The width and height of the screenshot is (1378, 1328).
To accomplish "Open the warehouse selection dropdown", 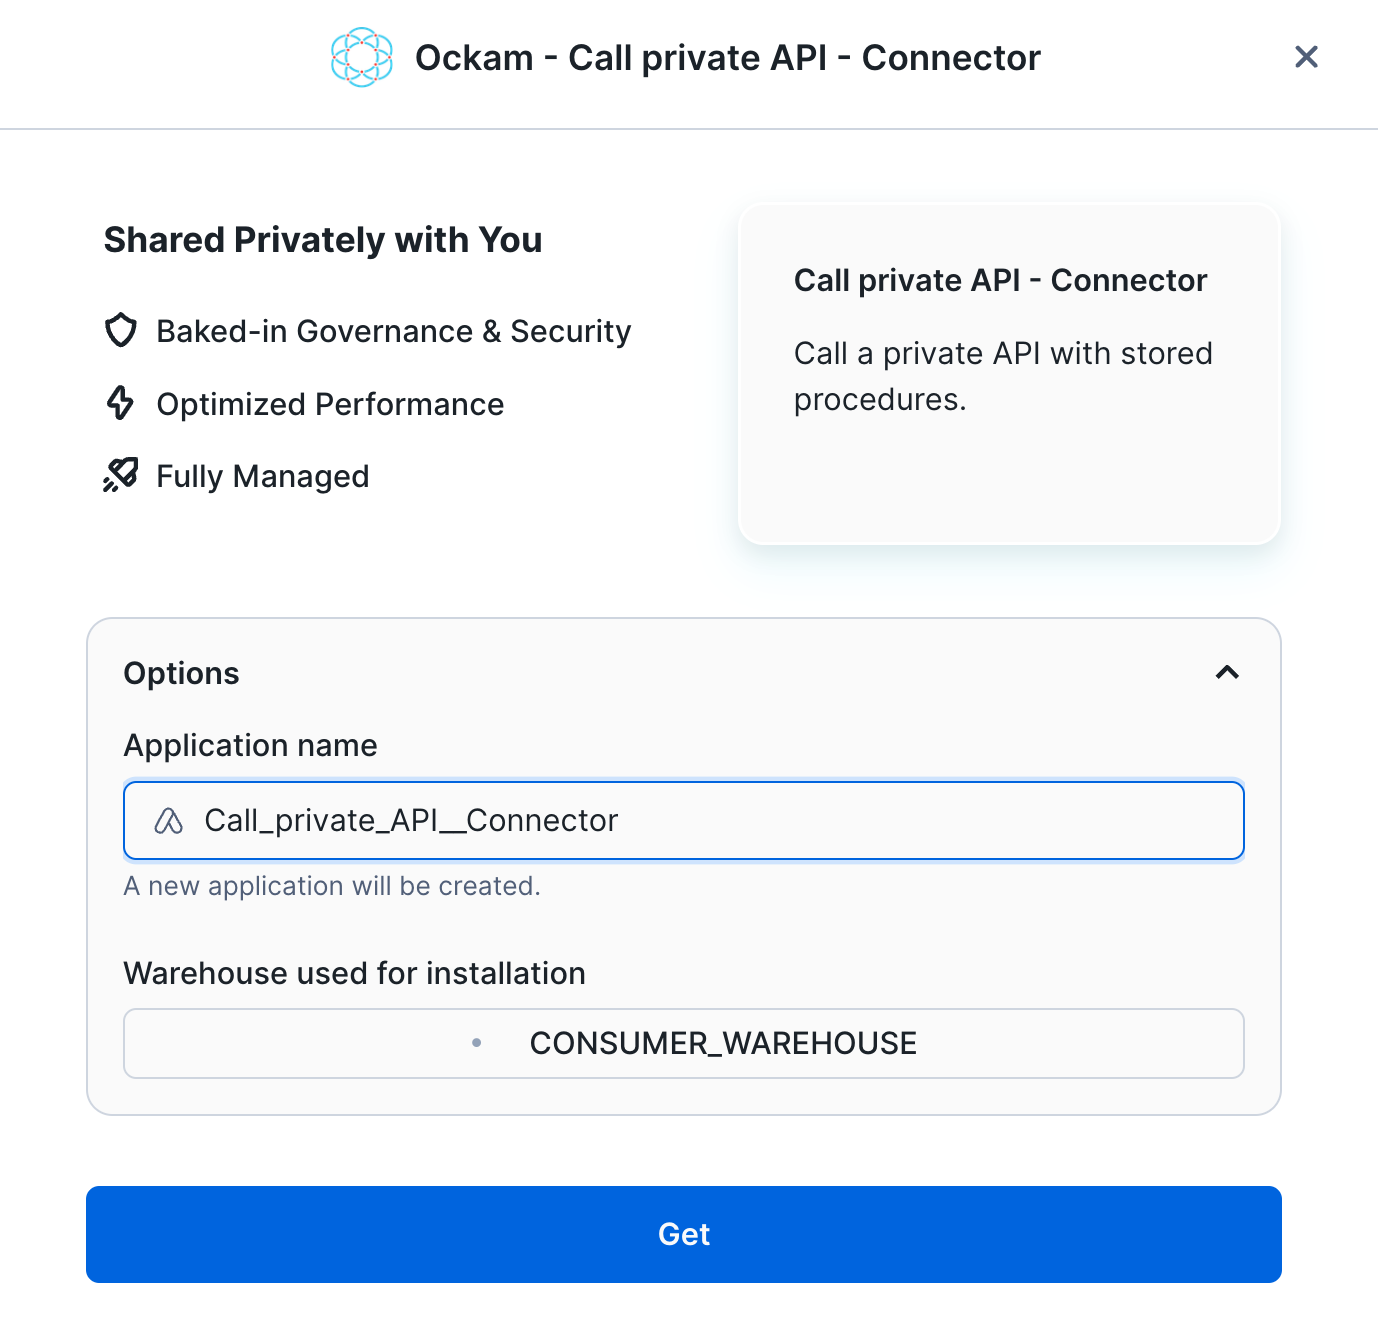I will tap(684, 1043).
